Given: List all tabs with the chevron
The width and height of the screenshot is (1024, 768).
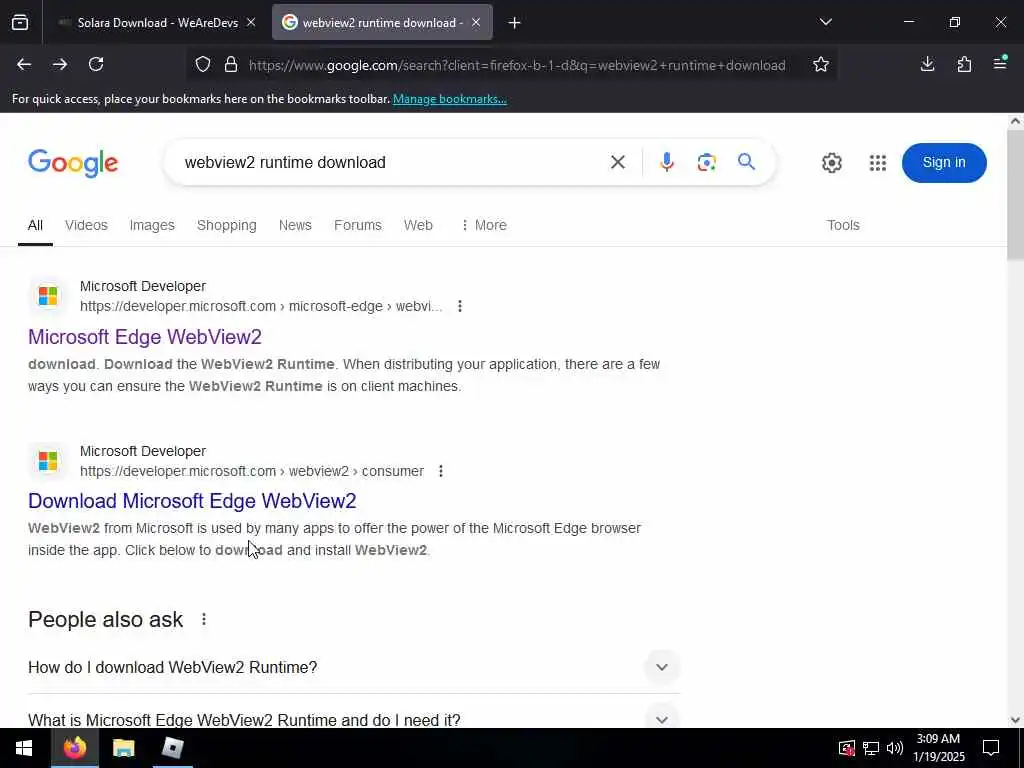Looking at the screenshot, I should [825, 22].
